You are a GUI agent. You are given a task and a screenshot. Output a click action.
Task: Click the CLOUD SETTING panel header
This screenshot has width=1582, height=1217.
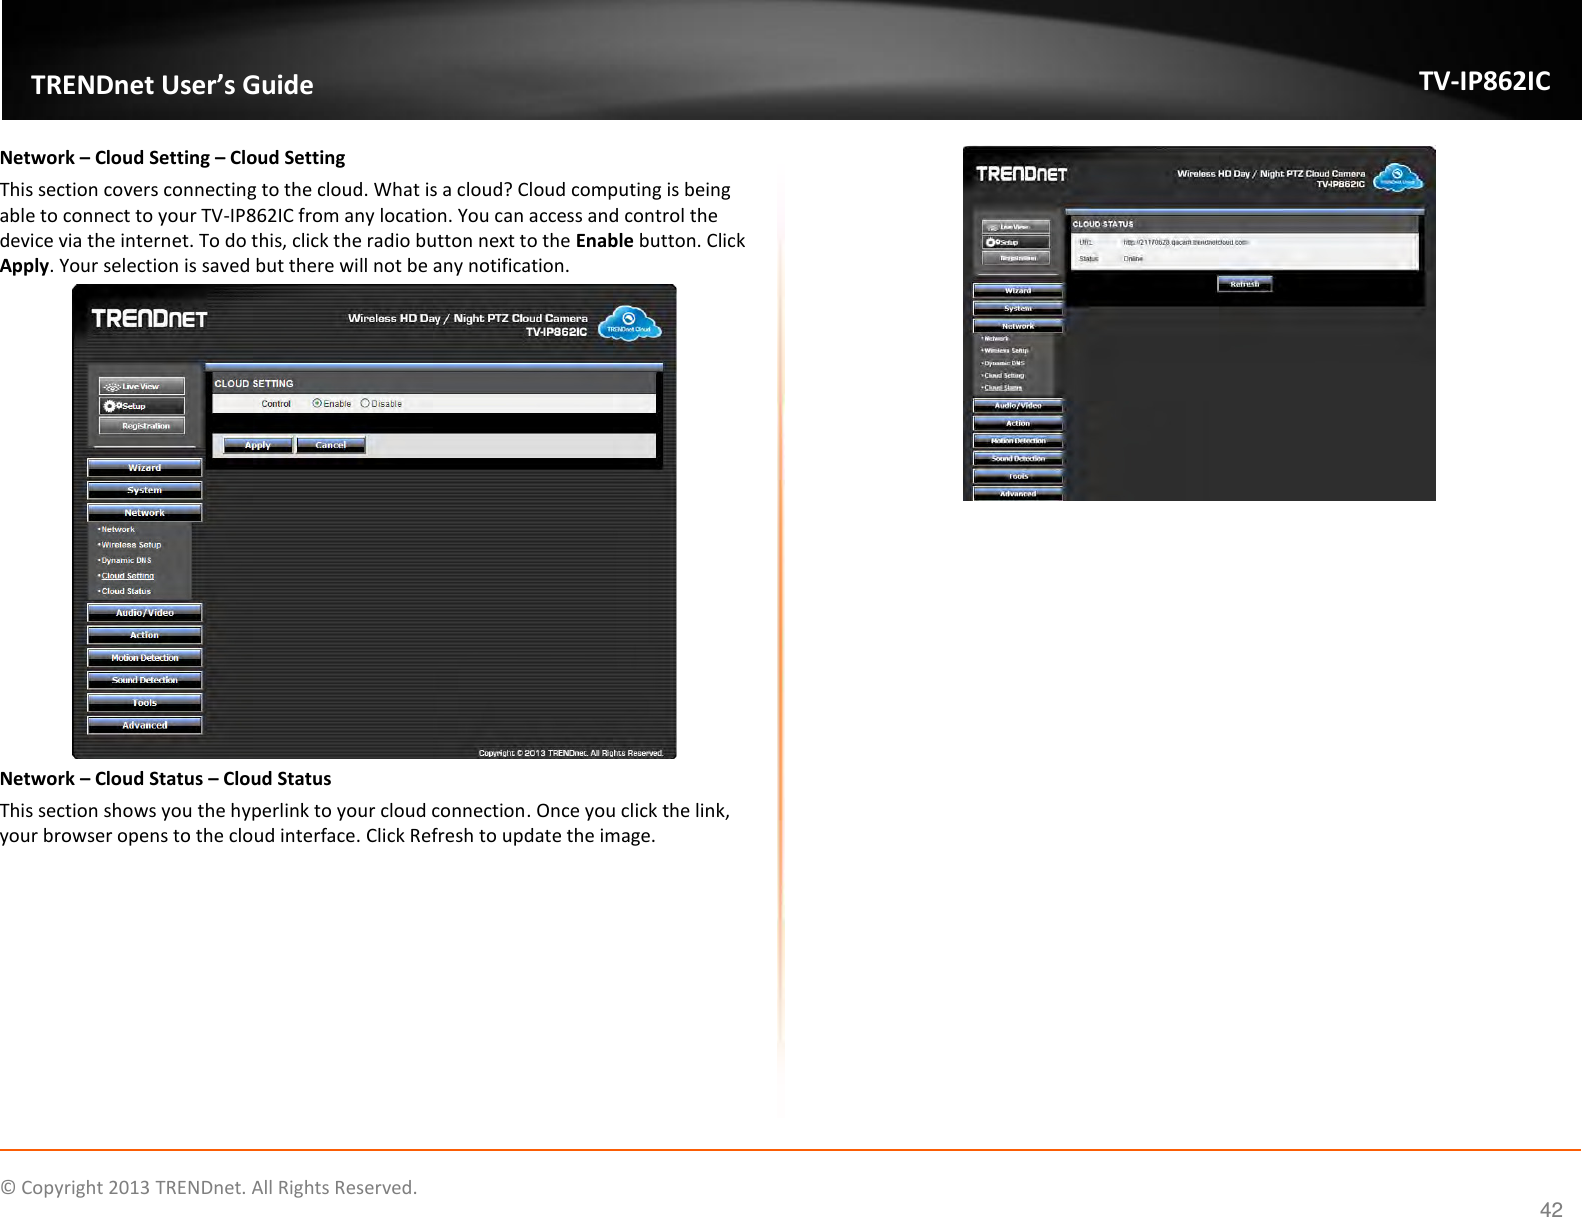tap(434, 384)
